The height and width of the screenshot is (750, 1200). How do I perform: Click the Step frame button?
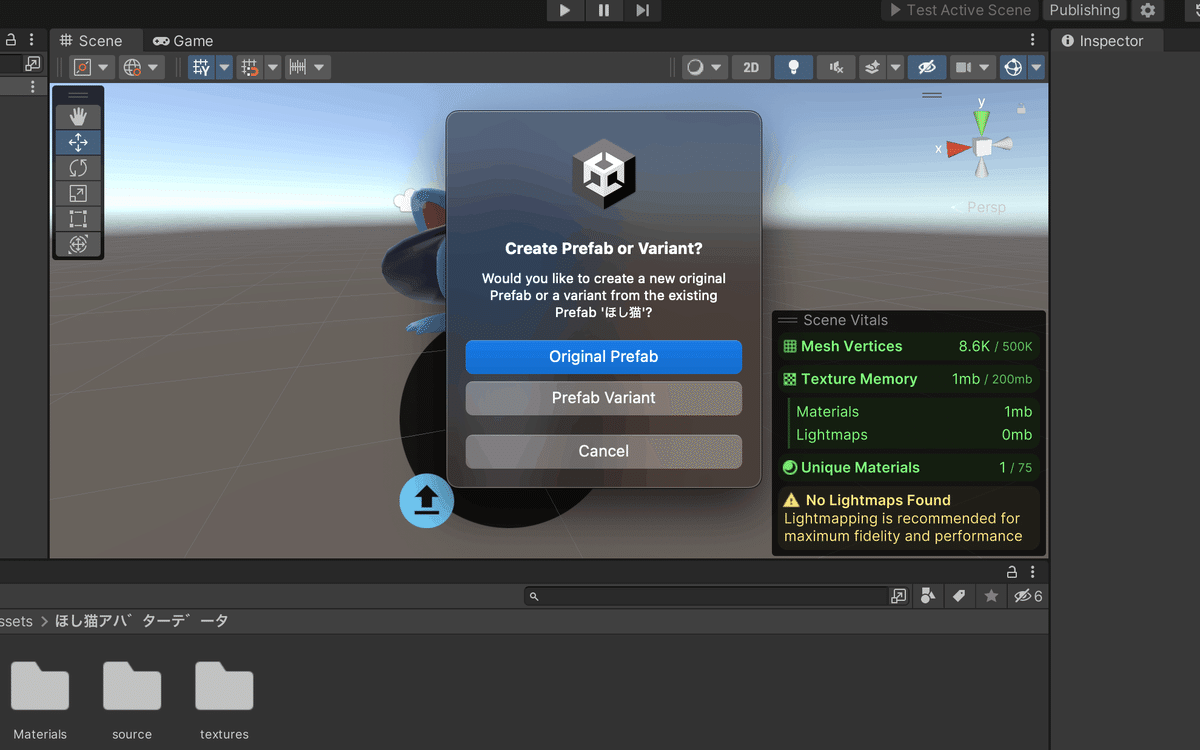642,10
